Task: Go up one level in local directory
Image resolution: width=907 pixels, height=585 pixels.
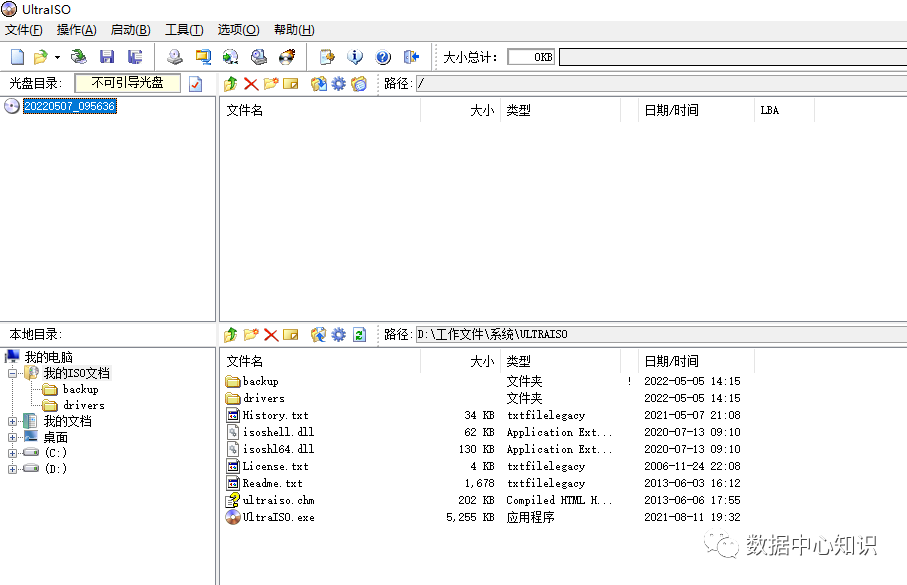Action: [x=230, y=334]
